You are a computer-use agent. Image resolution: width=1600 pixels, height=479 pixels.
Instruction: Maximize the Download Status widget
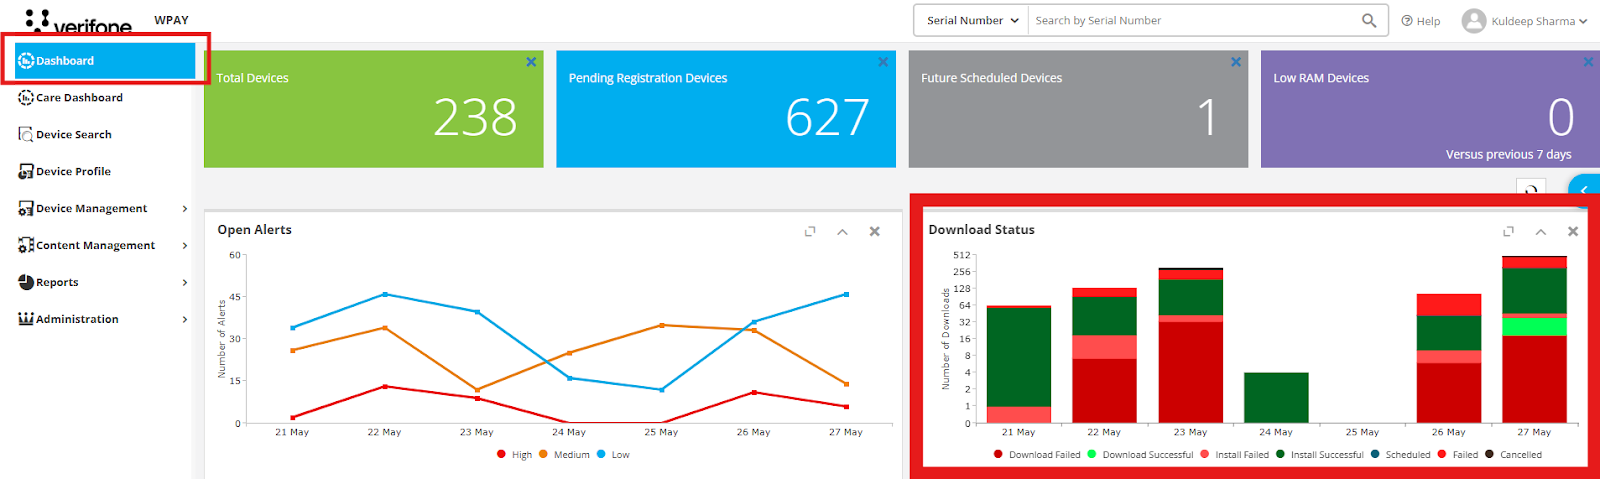coord(1508,231)
